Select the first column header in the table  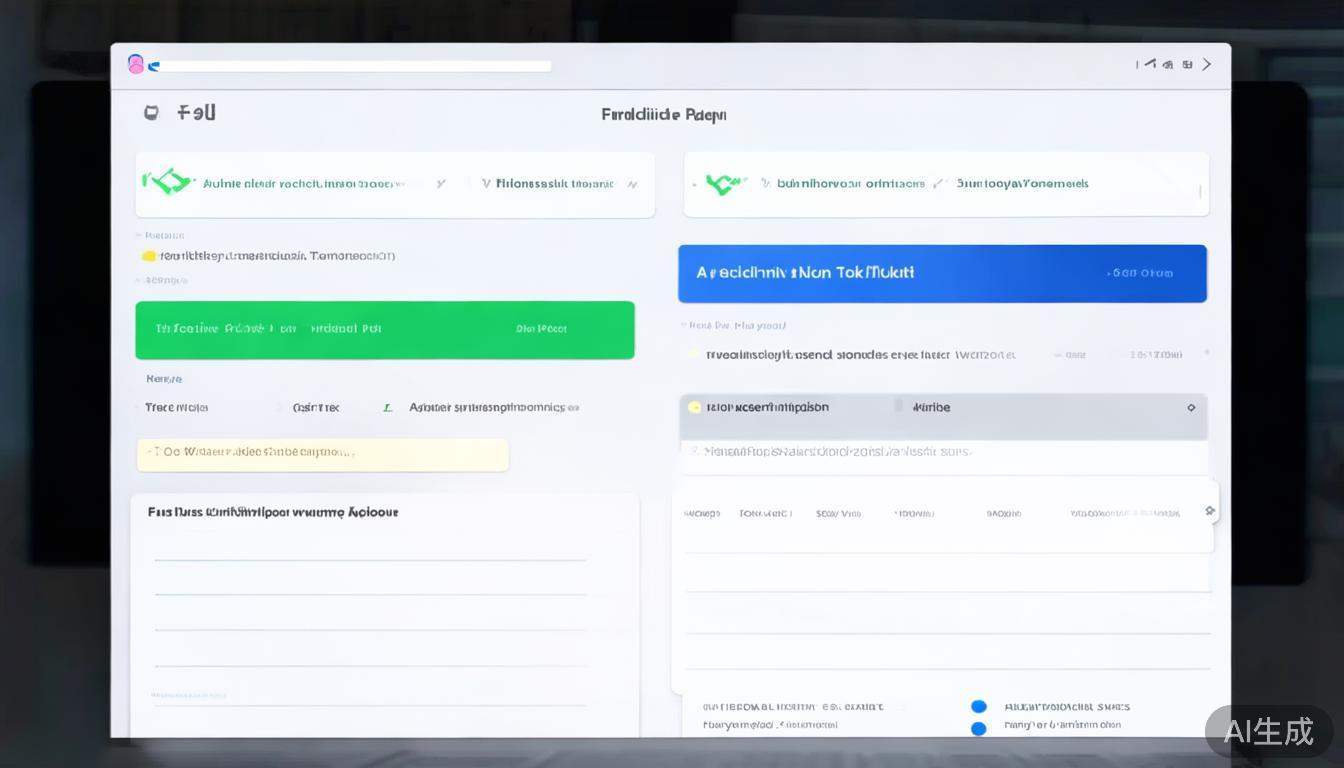[701, 514]
